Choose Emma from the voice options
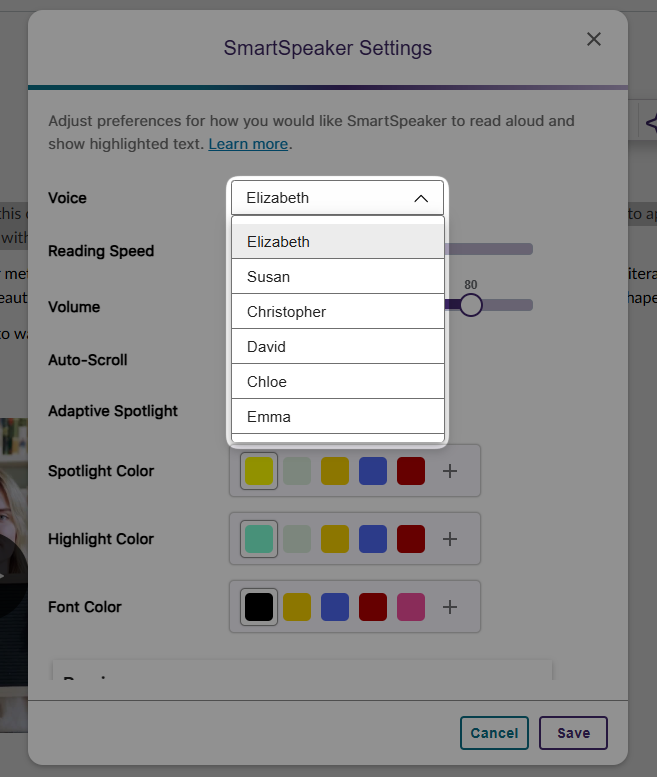This screenshot has width=657, height=777. [x=337, y=417]
